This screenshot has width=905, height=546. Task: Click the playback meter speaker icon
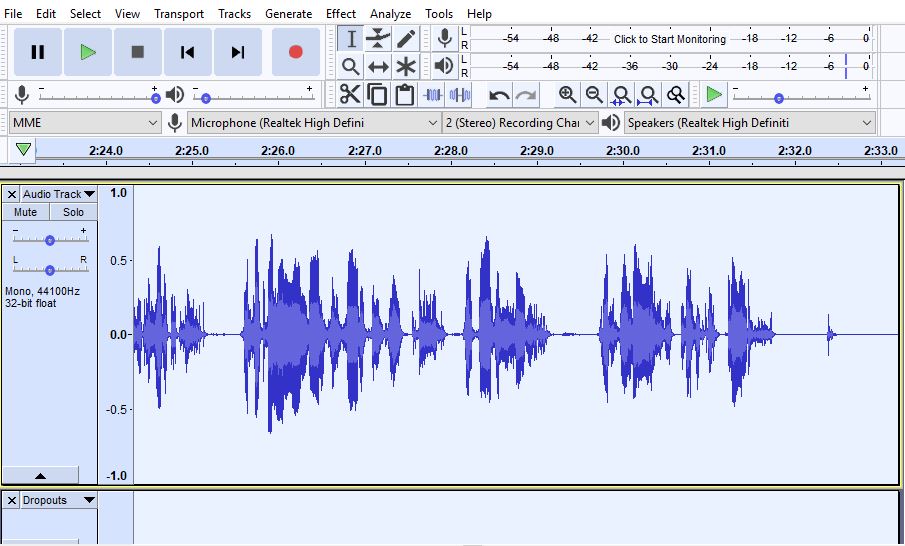(x=444, y=66)
